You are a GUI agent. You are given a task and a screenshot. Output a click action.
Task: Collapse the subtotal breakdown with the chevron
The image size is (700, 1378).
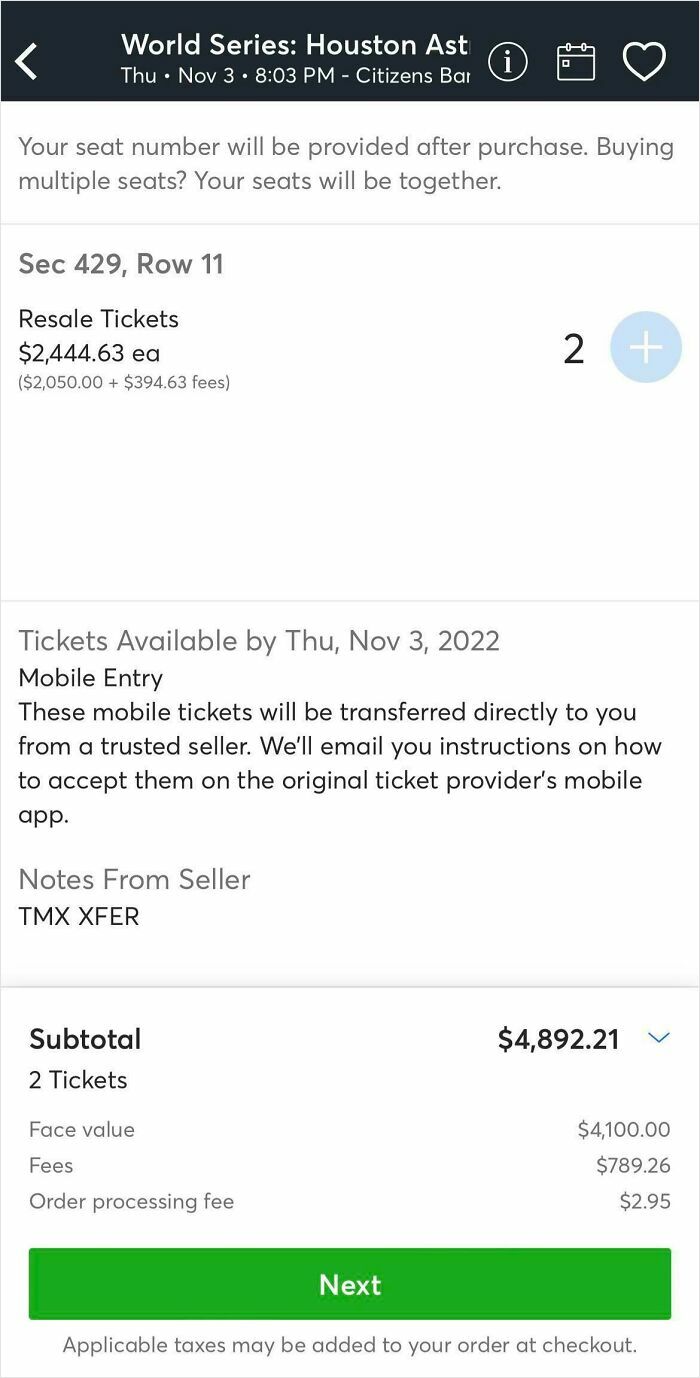click(x=658, y=1038)
